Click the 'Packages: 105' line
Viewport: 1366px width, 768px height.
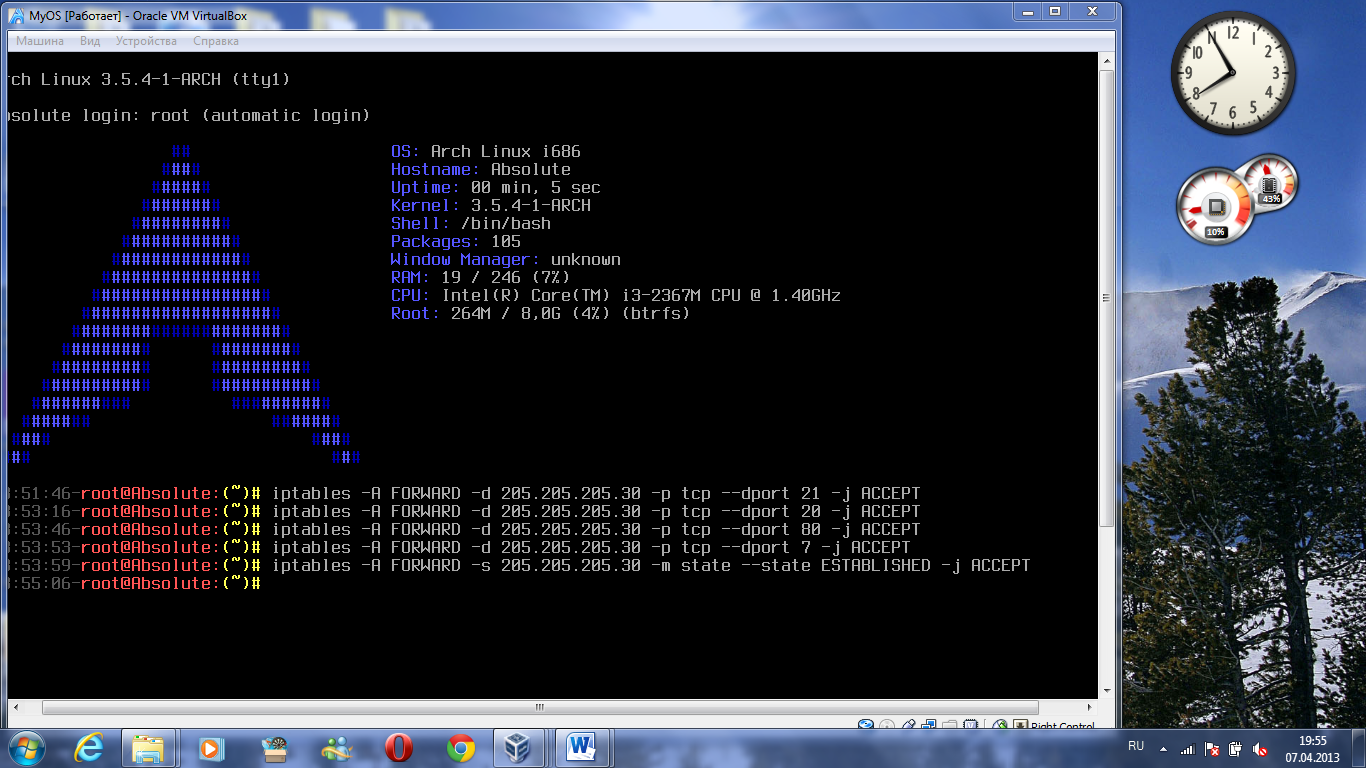click(x=456, y=241)
